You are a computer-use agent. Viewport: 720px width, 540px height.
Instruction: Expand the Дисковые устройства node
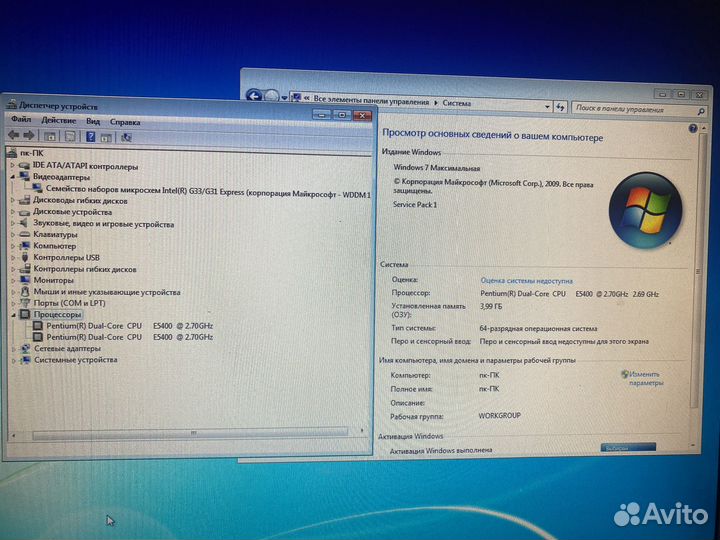13,212
